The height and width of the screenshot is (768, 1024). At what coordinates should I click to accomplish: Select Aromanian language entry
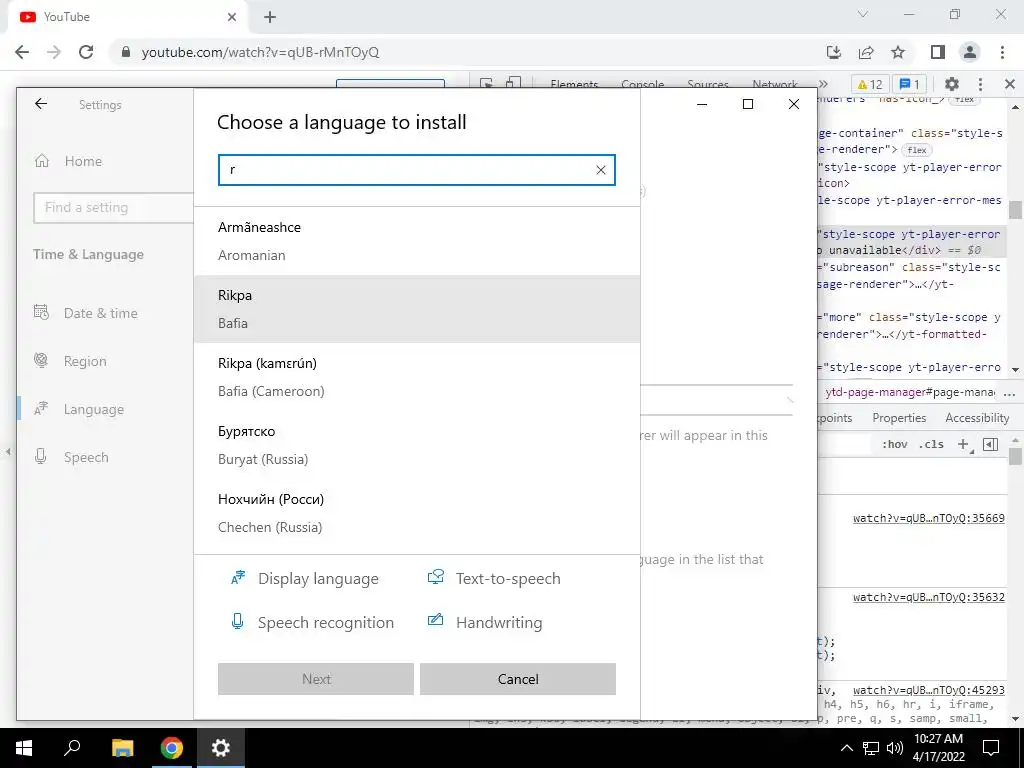click(417, 241)
